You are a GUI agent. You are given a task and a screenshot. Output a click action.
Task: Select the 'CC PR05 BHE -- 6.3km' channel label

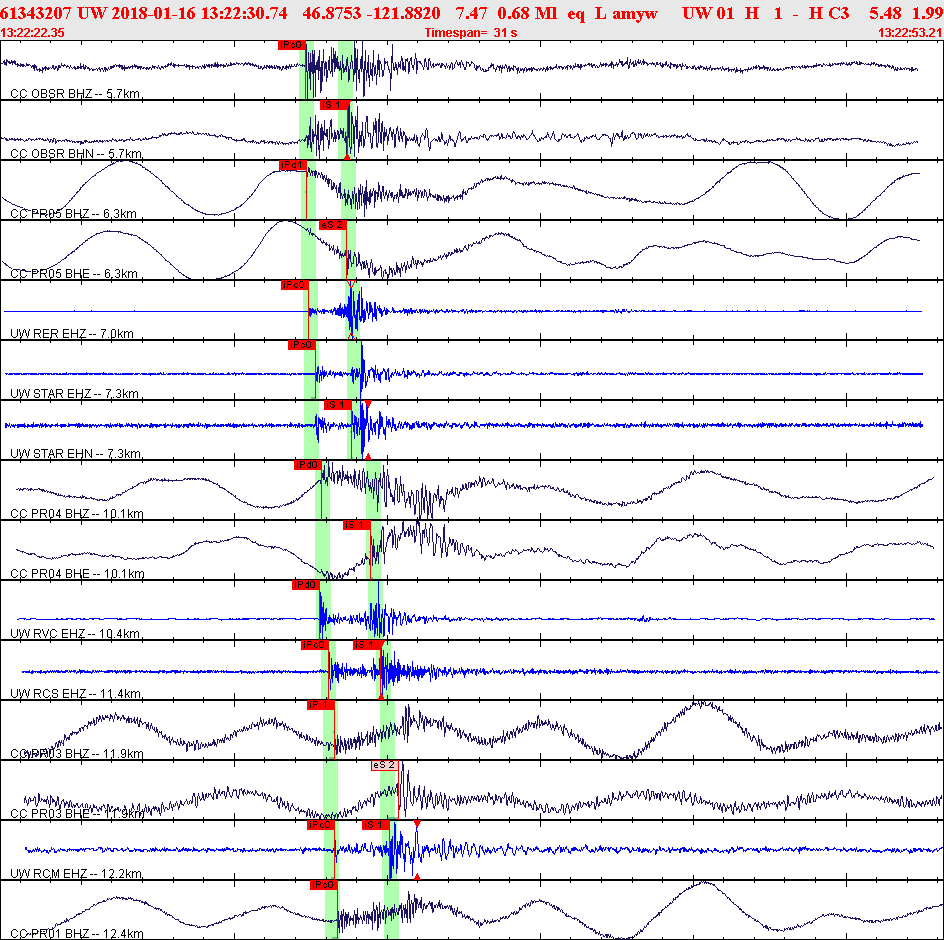point(74,273)
